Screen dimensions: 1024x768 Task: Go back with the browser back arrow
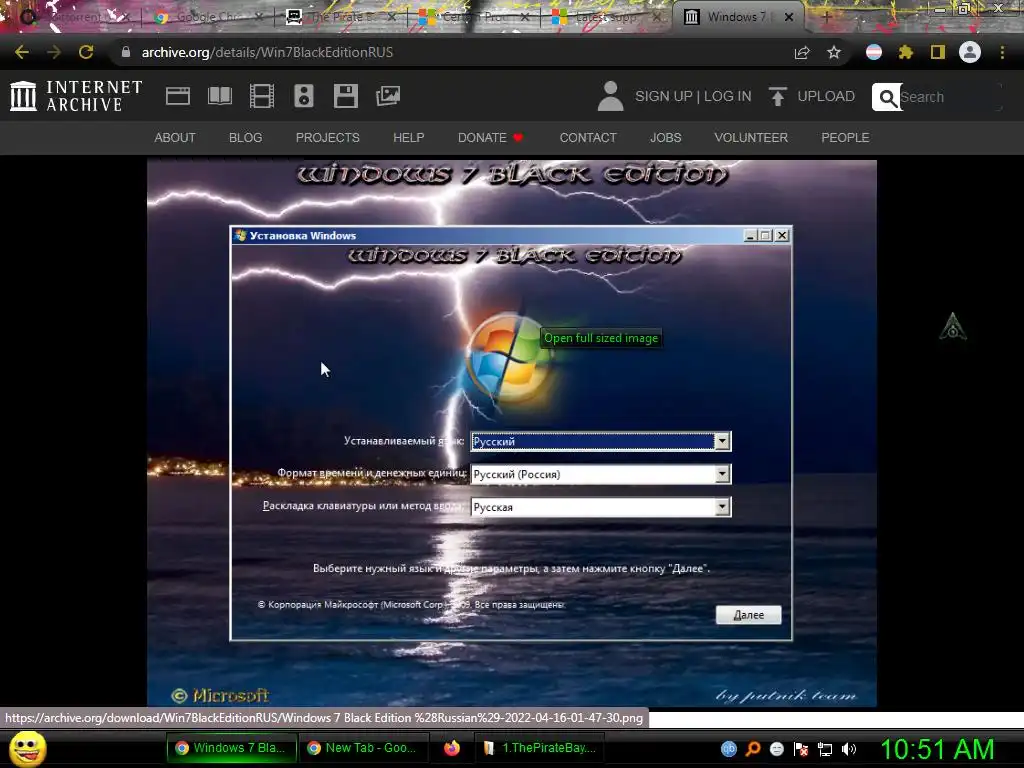click(22, 52)
